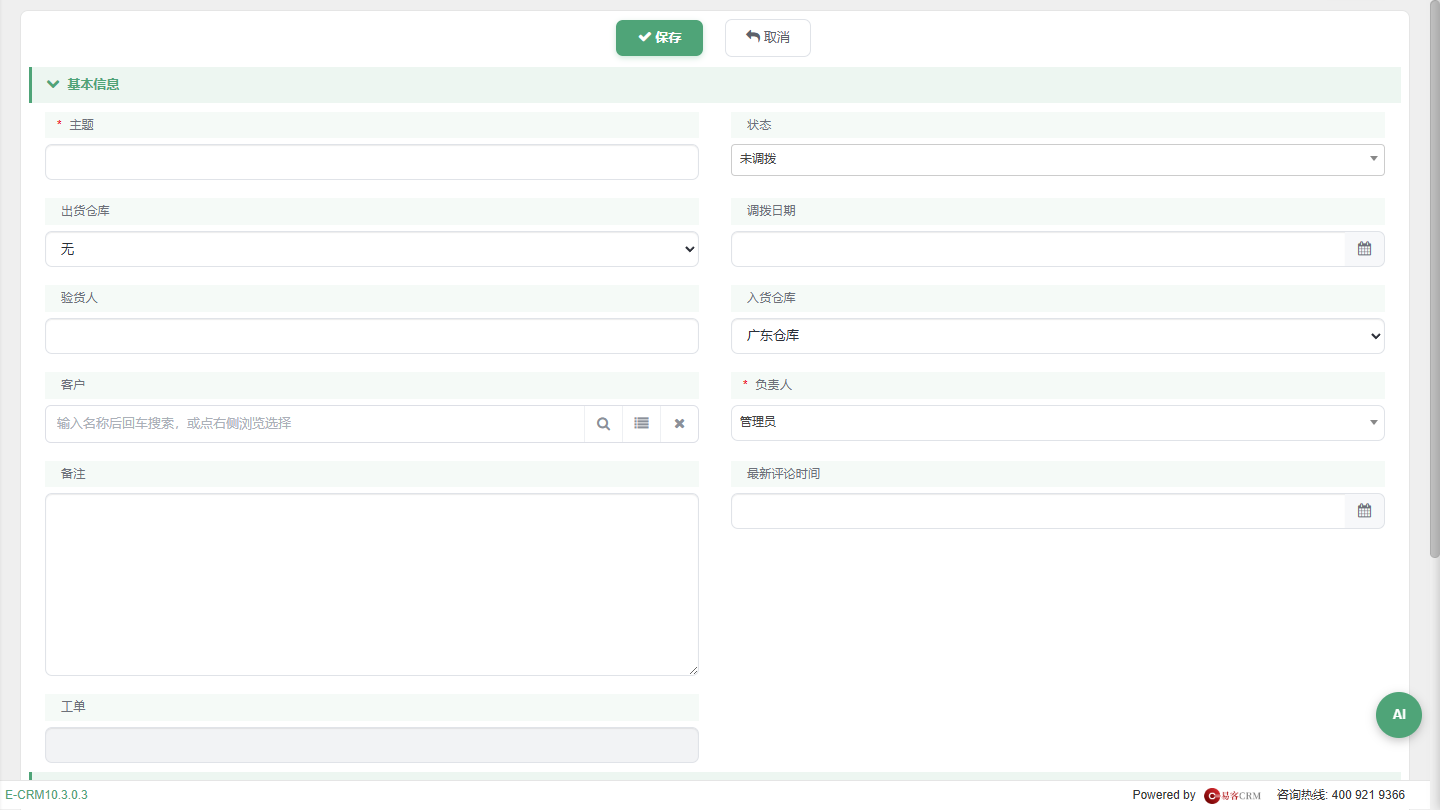
Task: Click the 客户 search input box
Action: click(315, 424)
